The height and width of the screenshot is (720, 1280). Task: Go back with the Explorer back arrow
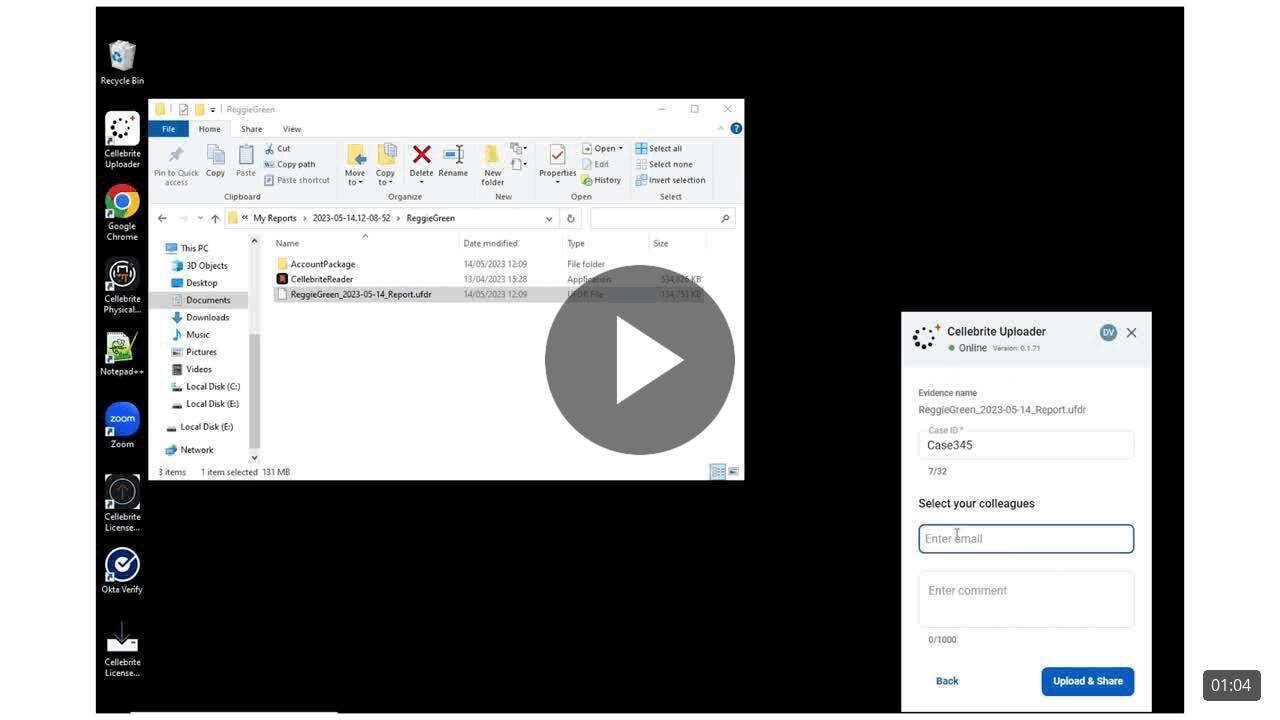click(x=162, y=218)
